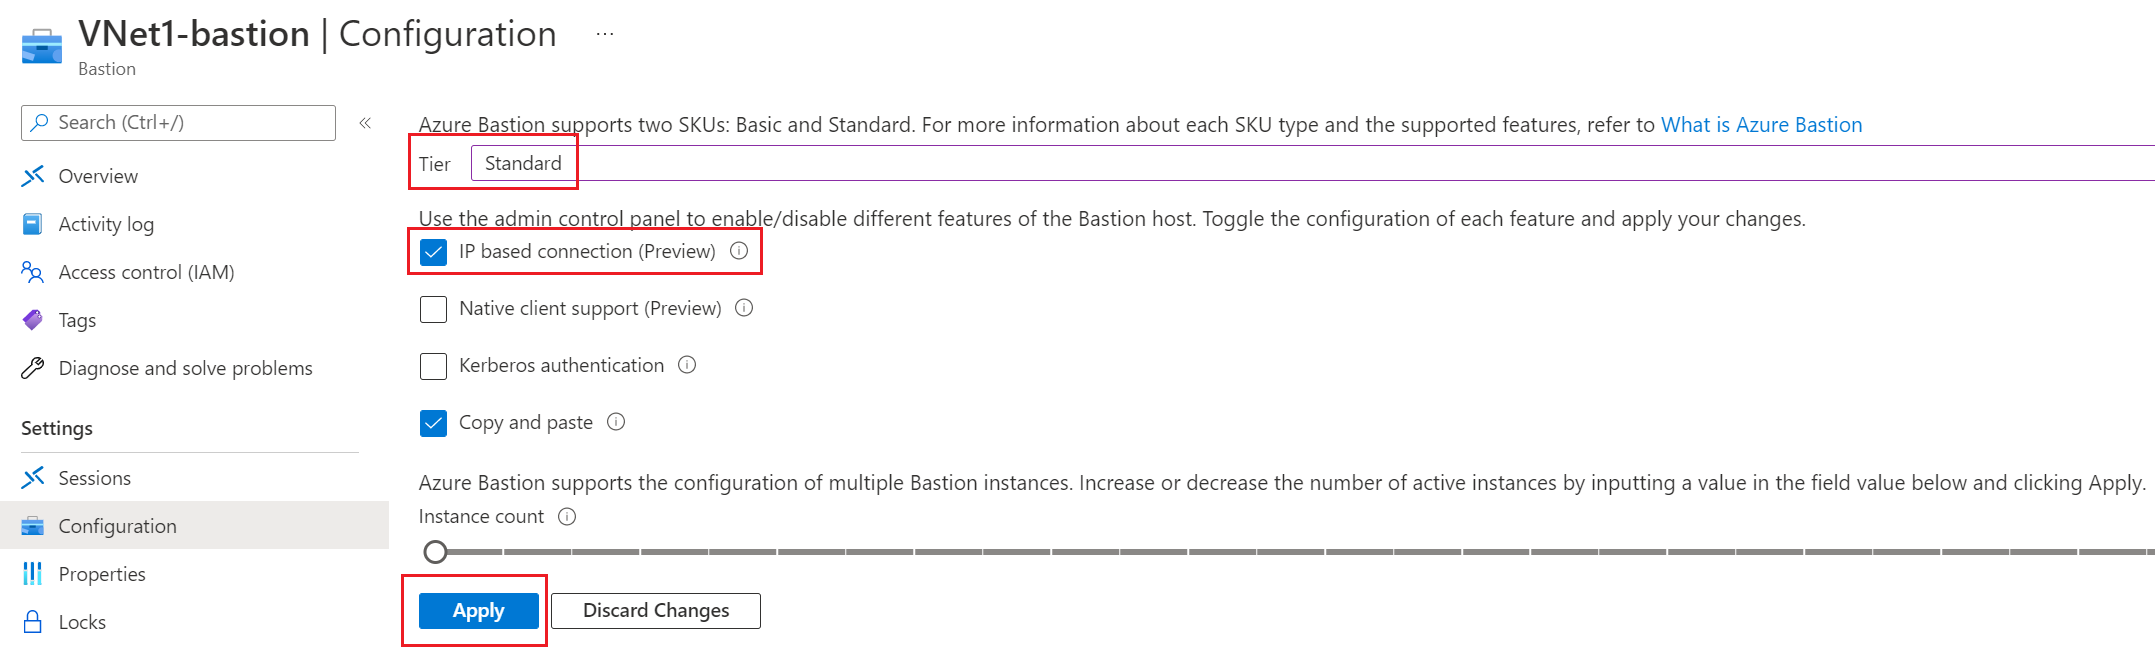Viewport: 2155px width, 662px height.
Task: Click the Bastion resource icon in header
Action: [x=42, y=46]
